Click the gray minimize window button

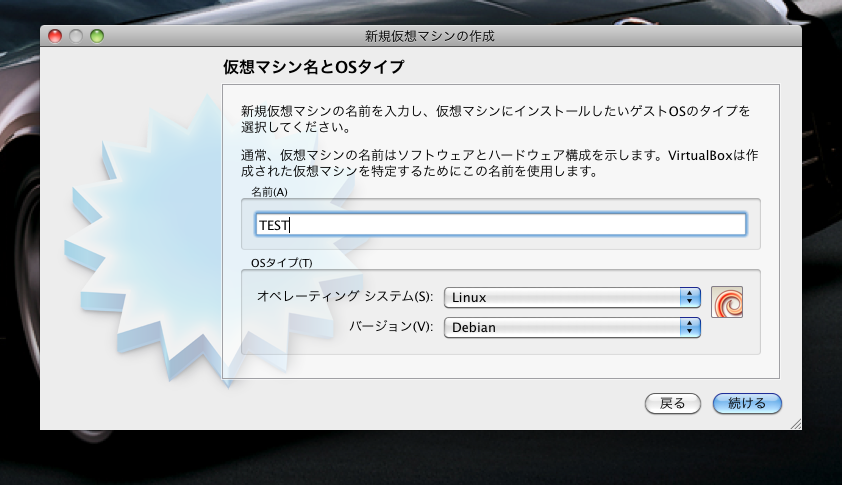point(76,36)
